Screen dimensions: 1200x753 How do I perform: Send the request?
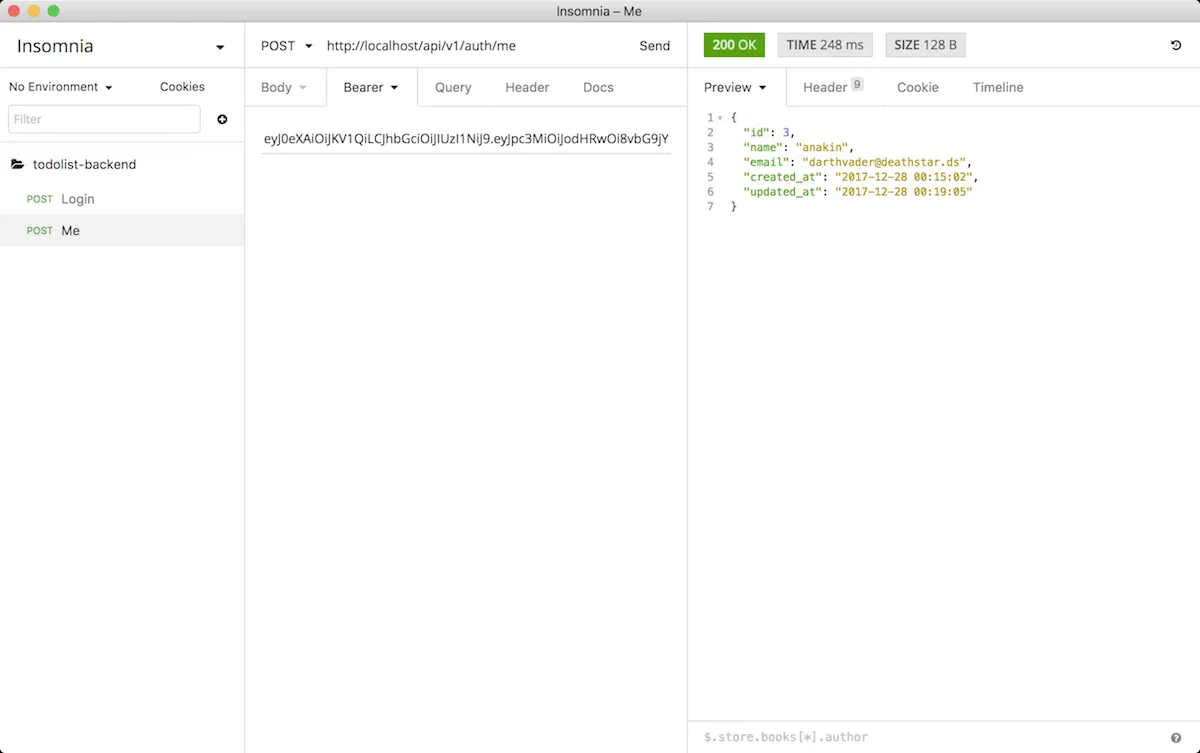655,46
